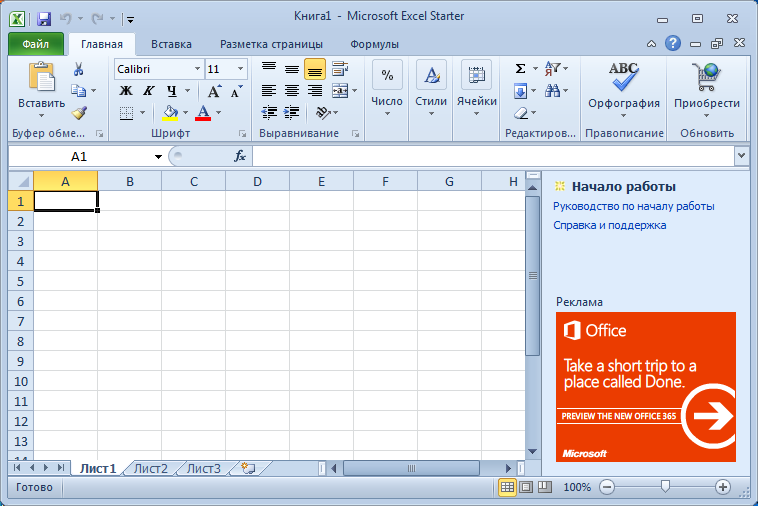Click the blue Help question mark icon
The image size is (758, 506).
[672, 43]
